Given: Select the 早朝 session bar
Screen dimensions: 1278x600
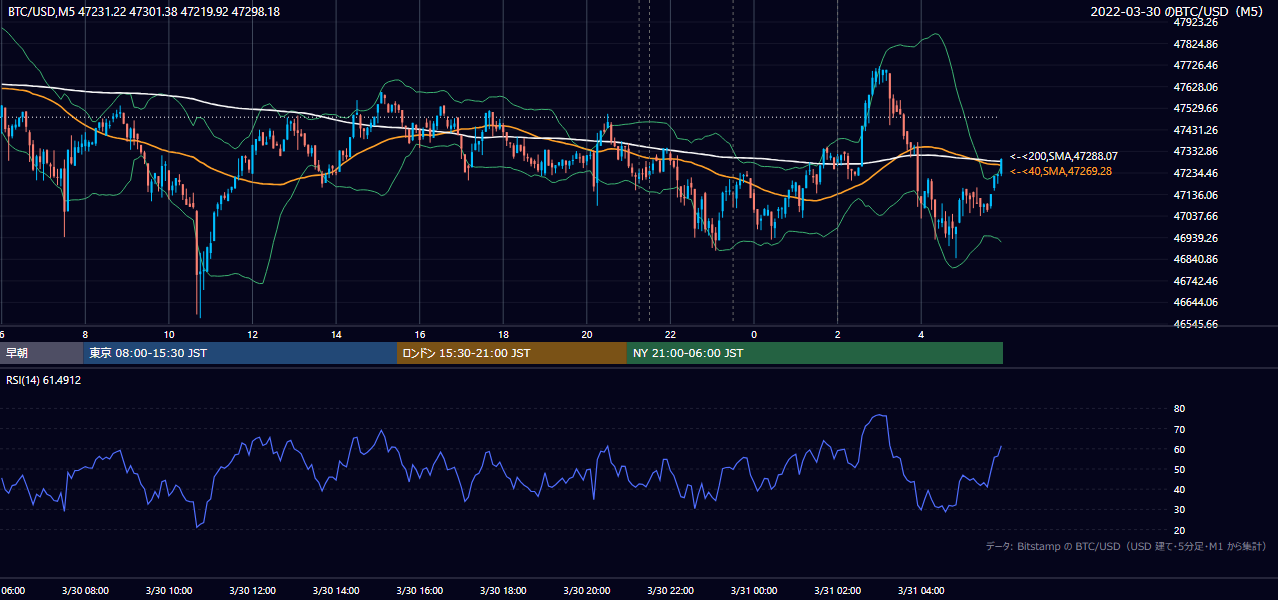Looking at the screenshot, I should [41, 353].
